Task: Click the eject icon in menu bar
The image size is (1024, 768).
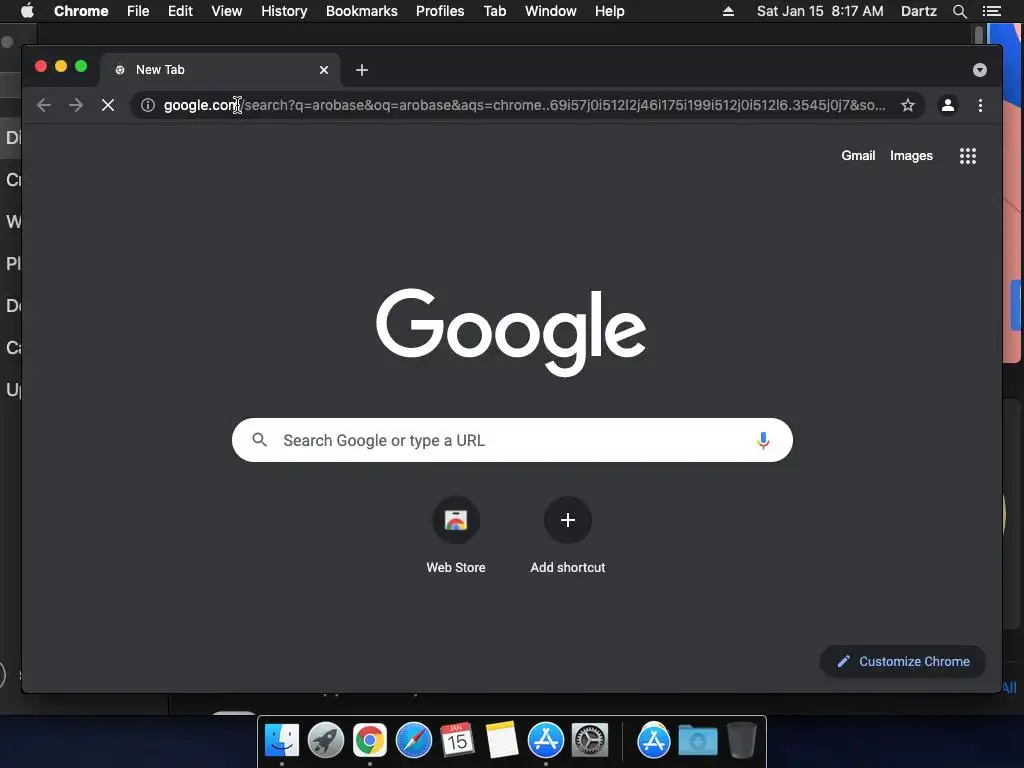Action: point(728,11)
